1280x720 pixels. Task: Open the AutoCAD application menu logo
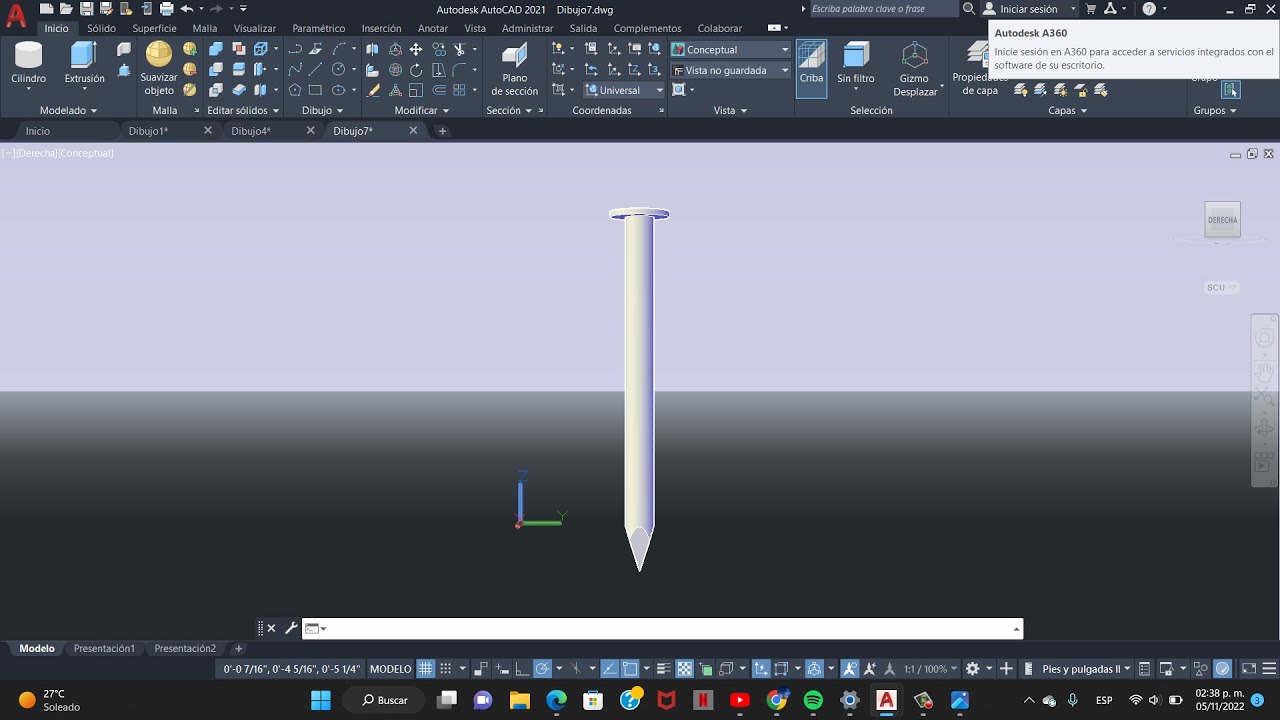point(15,15)
